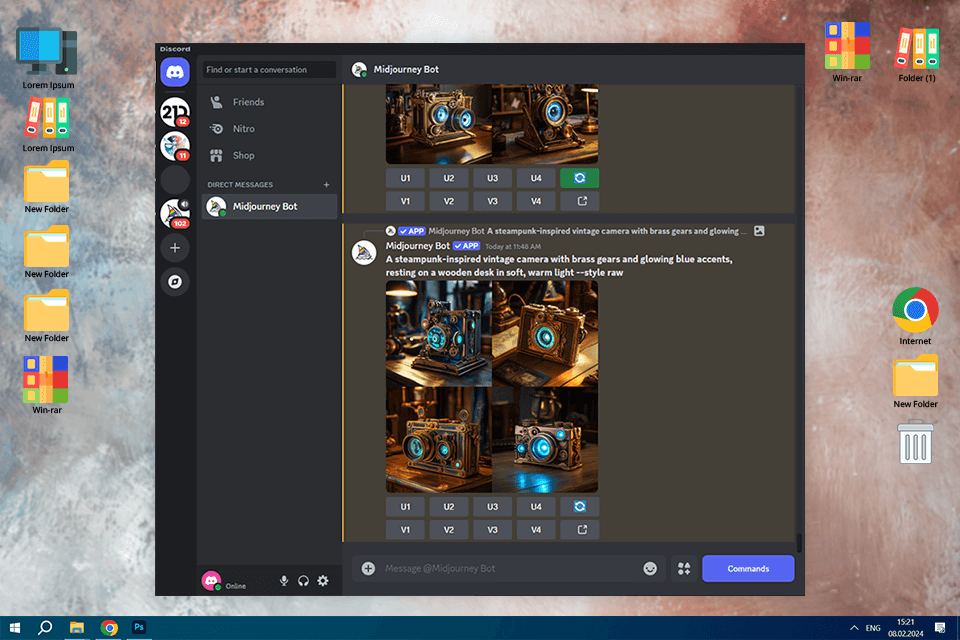Image resolution: width=960 pixels, height=640 pixels.
Task: Click U4 button under the lower image grid
Action: (x=536, y=506)
